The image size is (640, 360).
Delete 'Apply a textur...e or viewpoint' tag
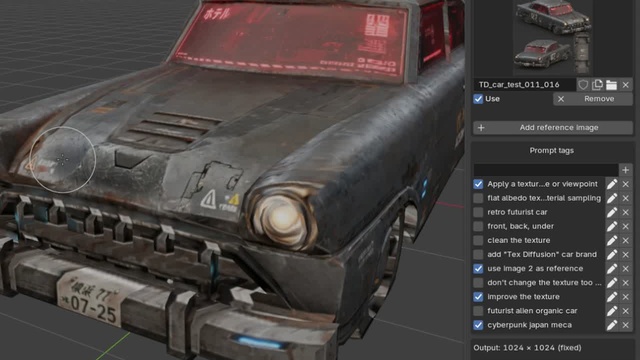point(625,184)
